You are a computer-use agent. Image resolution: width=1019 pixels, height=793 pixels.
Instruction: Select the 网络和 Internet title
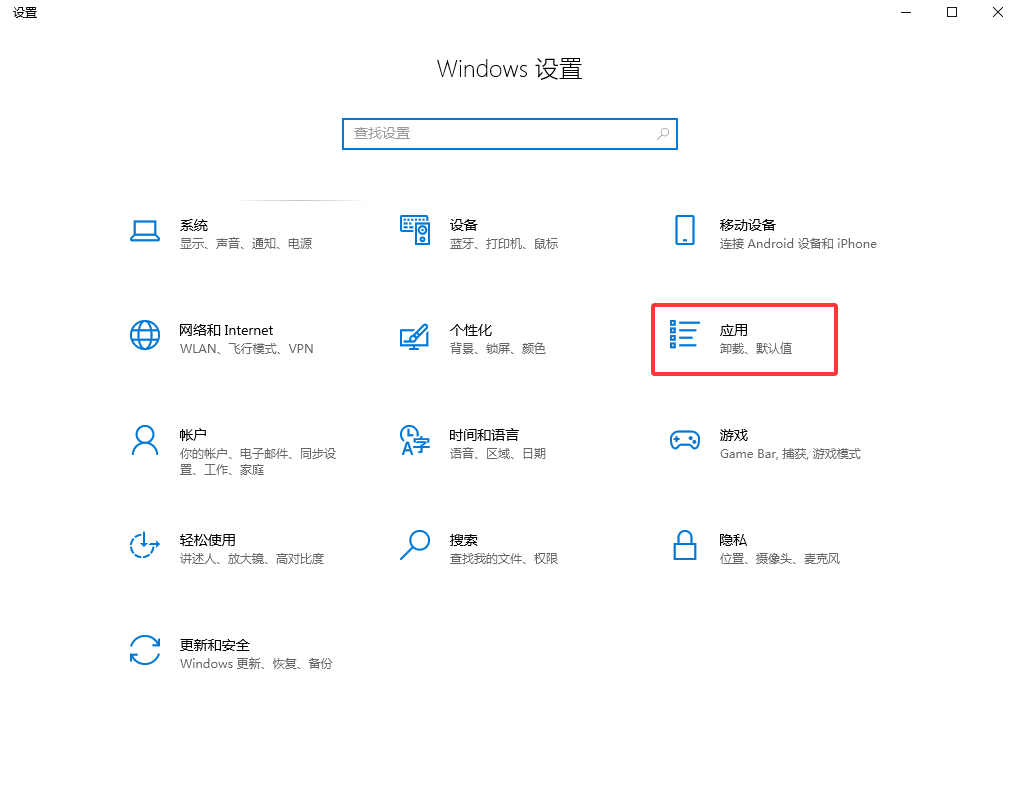pyautogui.click(x=226, y=330)
